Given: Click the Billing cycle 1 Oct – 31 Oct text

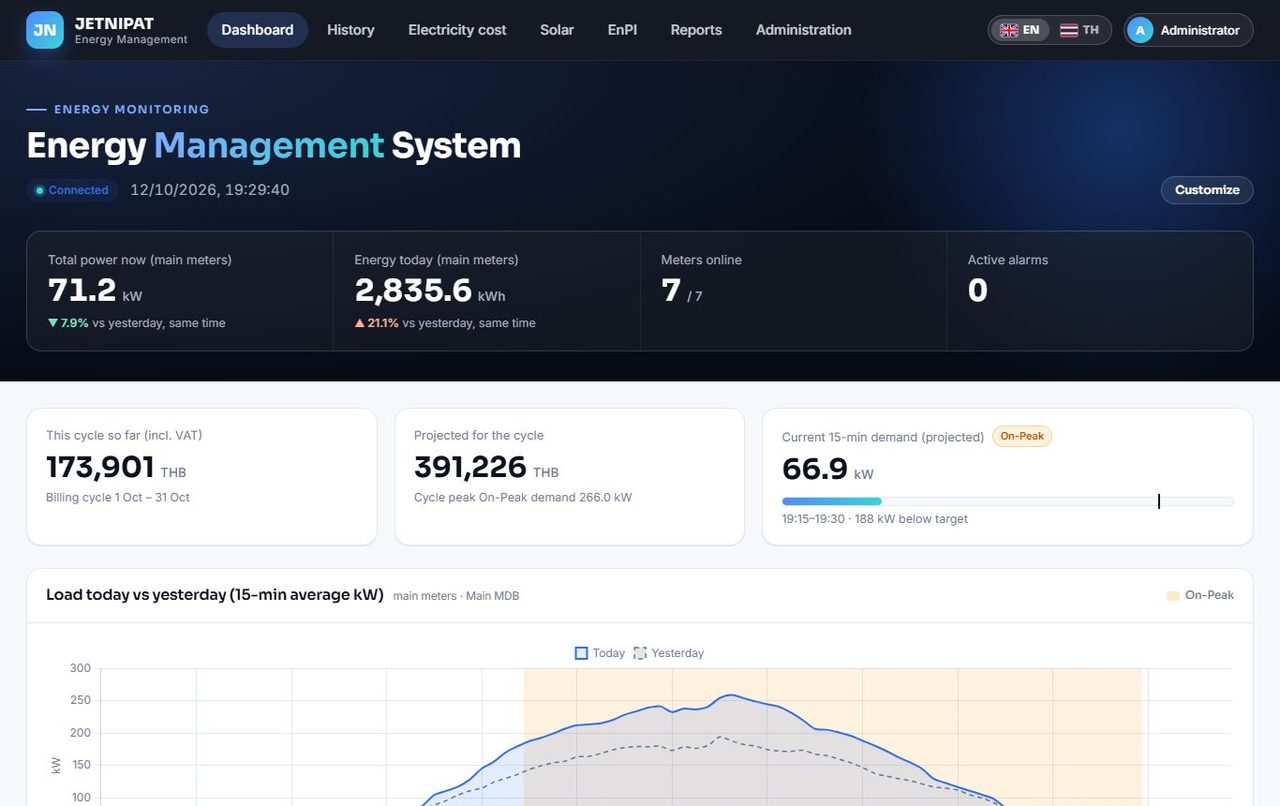Looking at the screenshot, I should tap(118, 497).
